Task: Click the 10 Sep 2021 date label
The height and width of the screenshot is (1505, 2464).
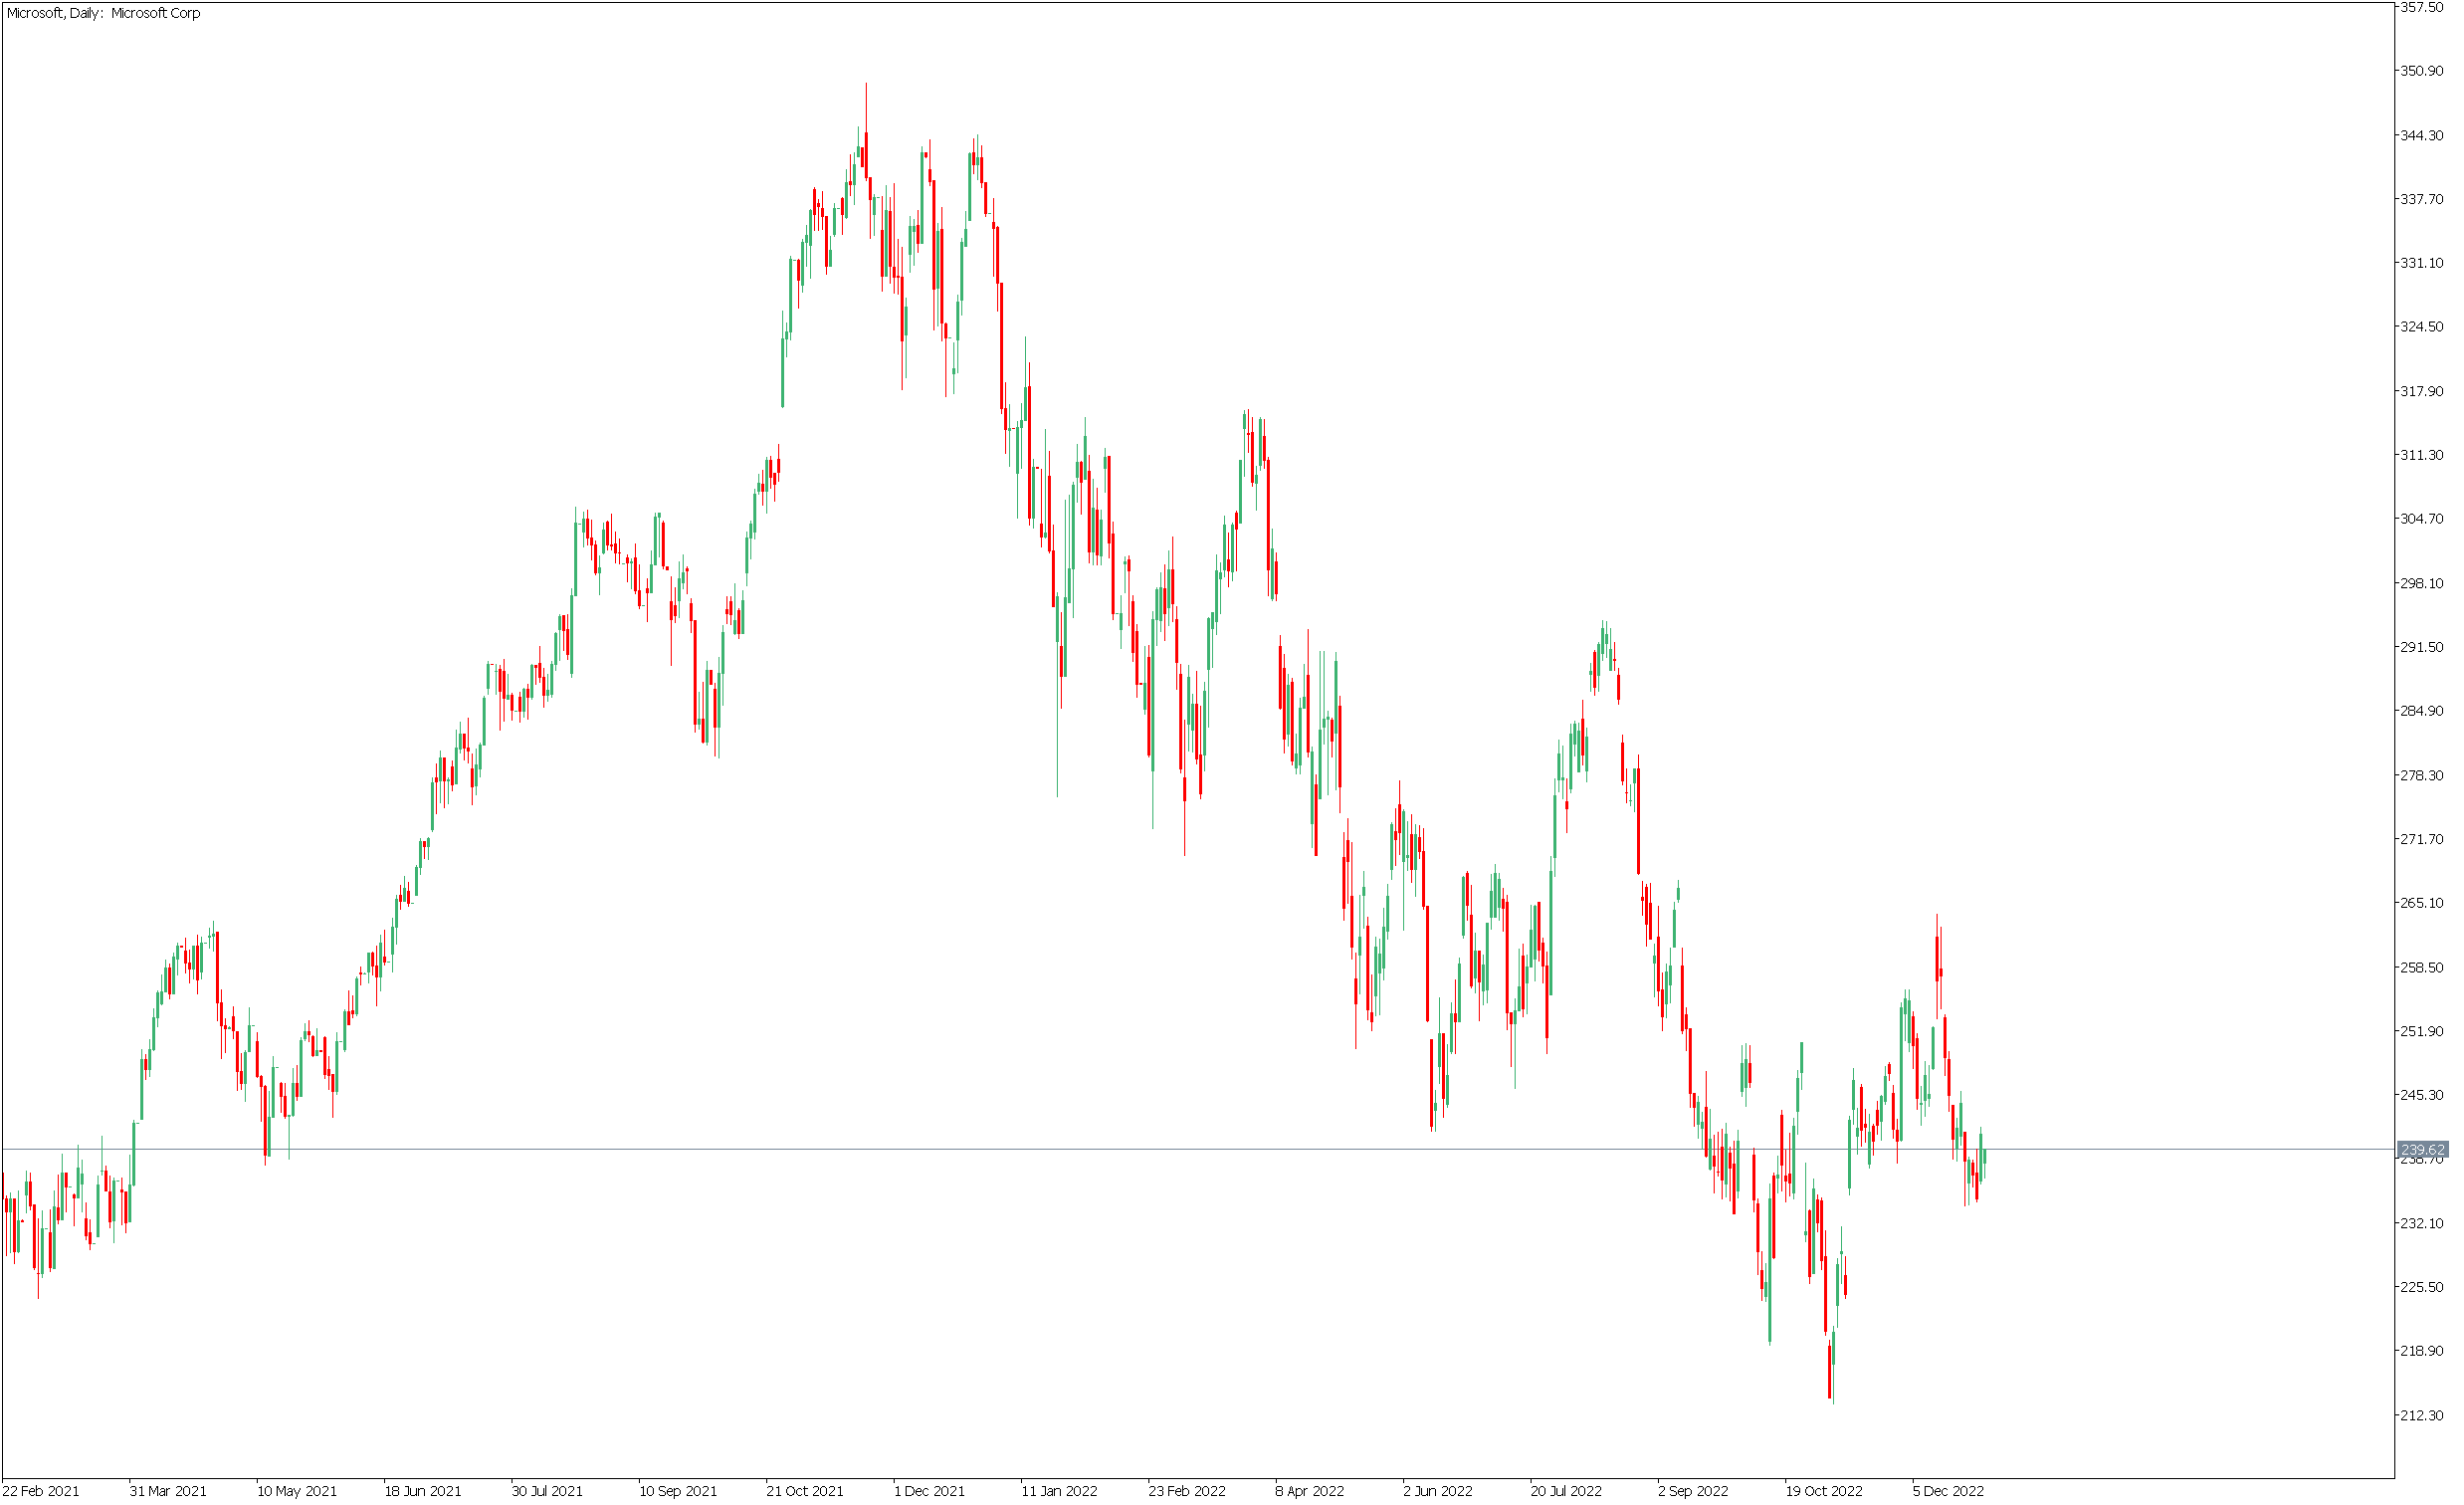Action: (678, 1491)
